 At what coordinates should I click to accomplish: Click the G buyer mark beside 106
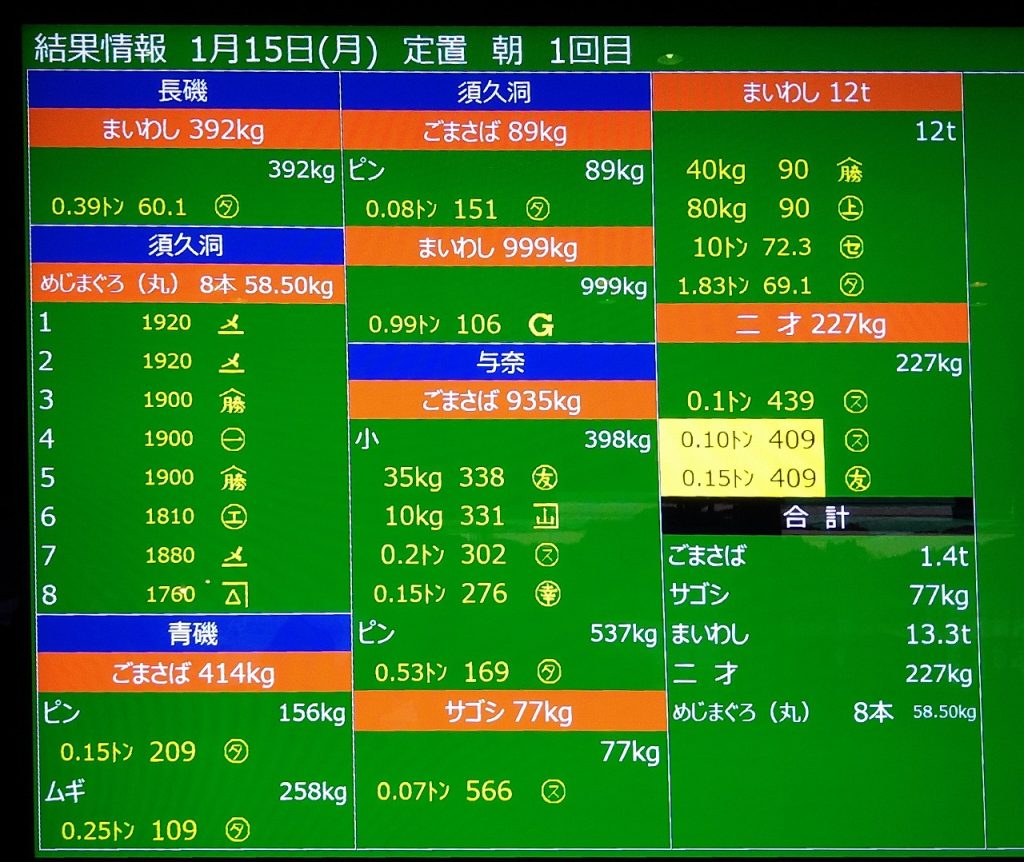(541, 325)
